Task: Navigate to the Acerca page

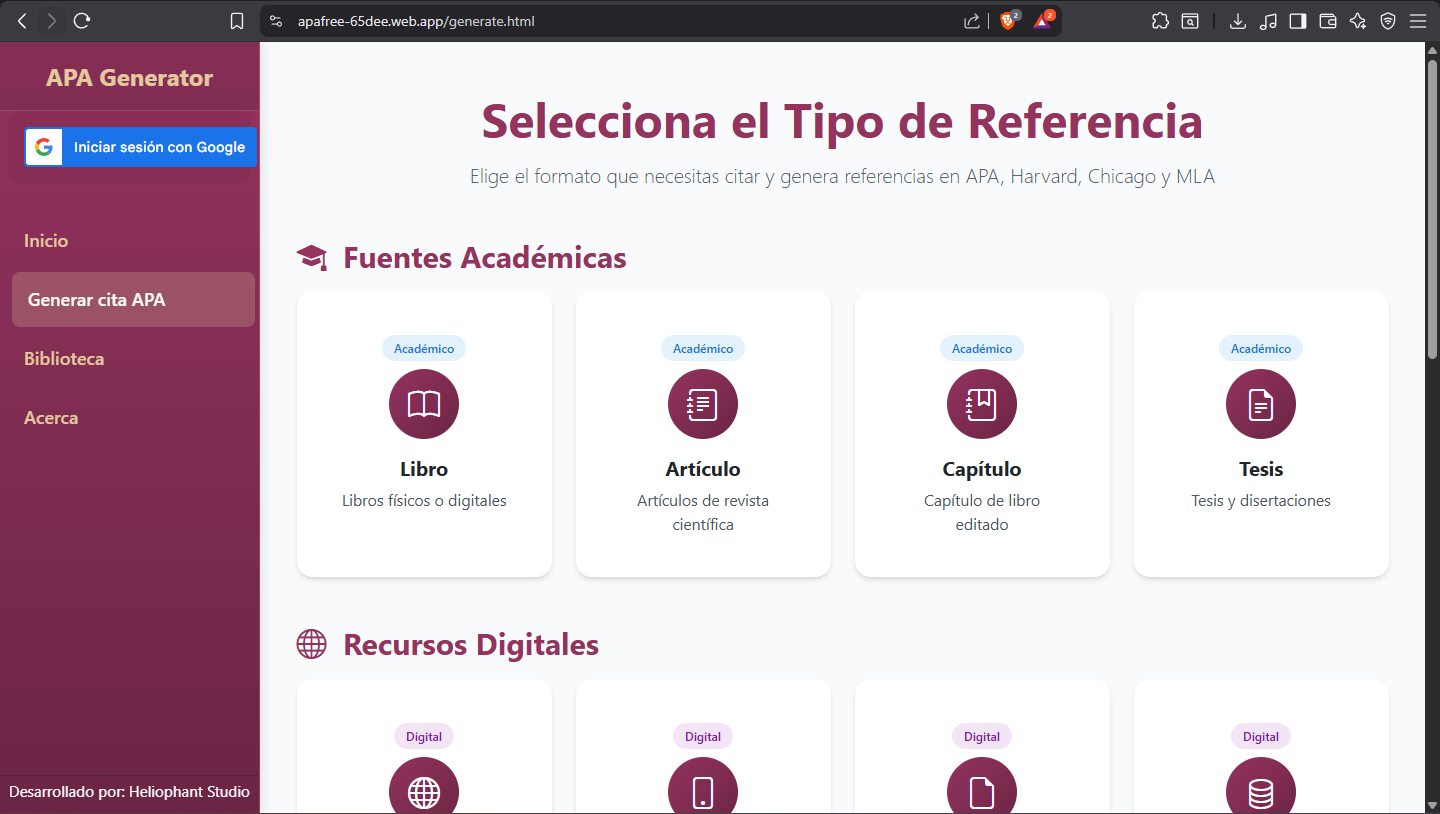Action: click(51, 418)
